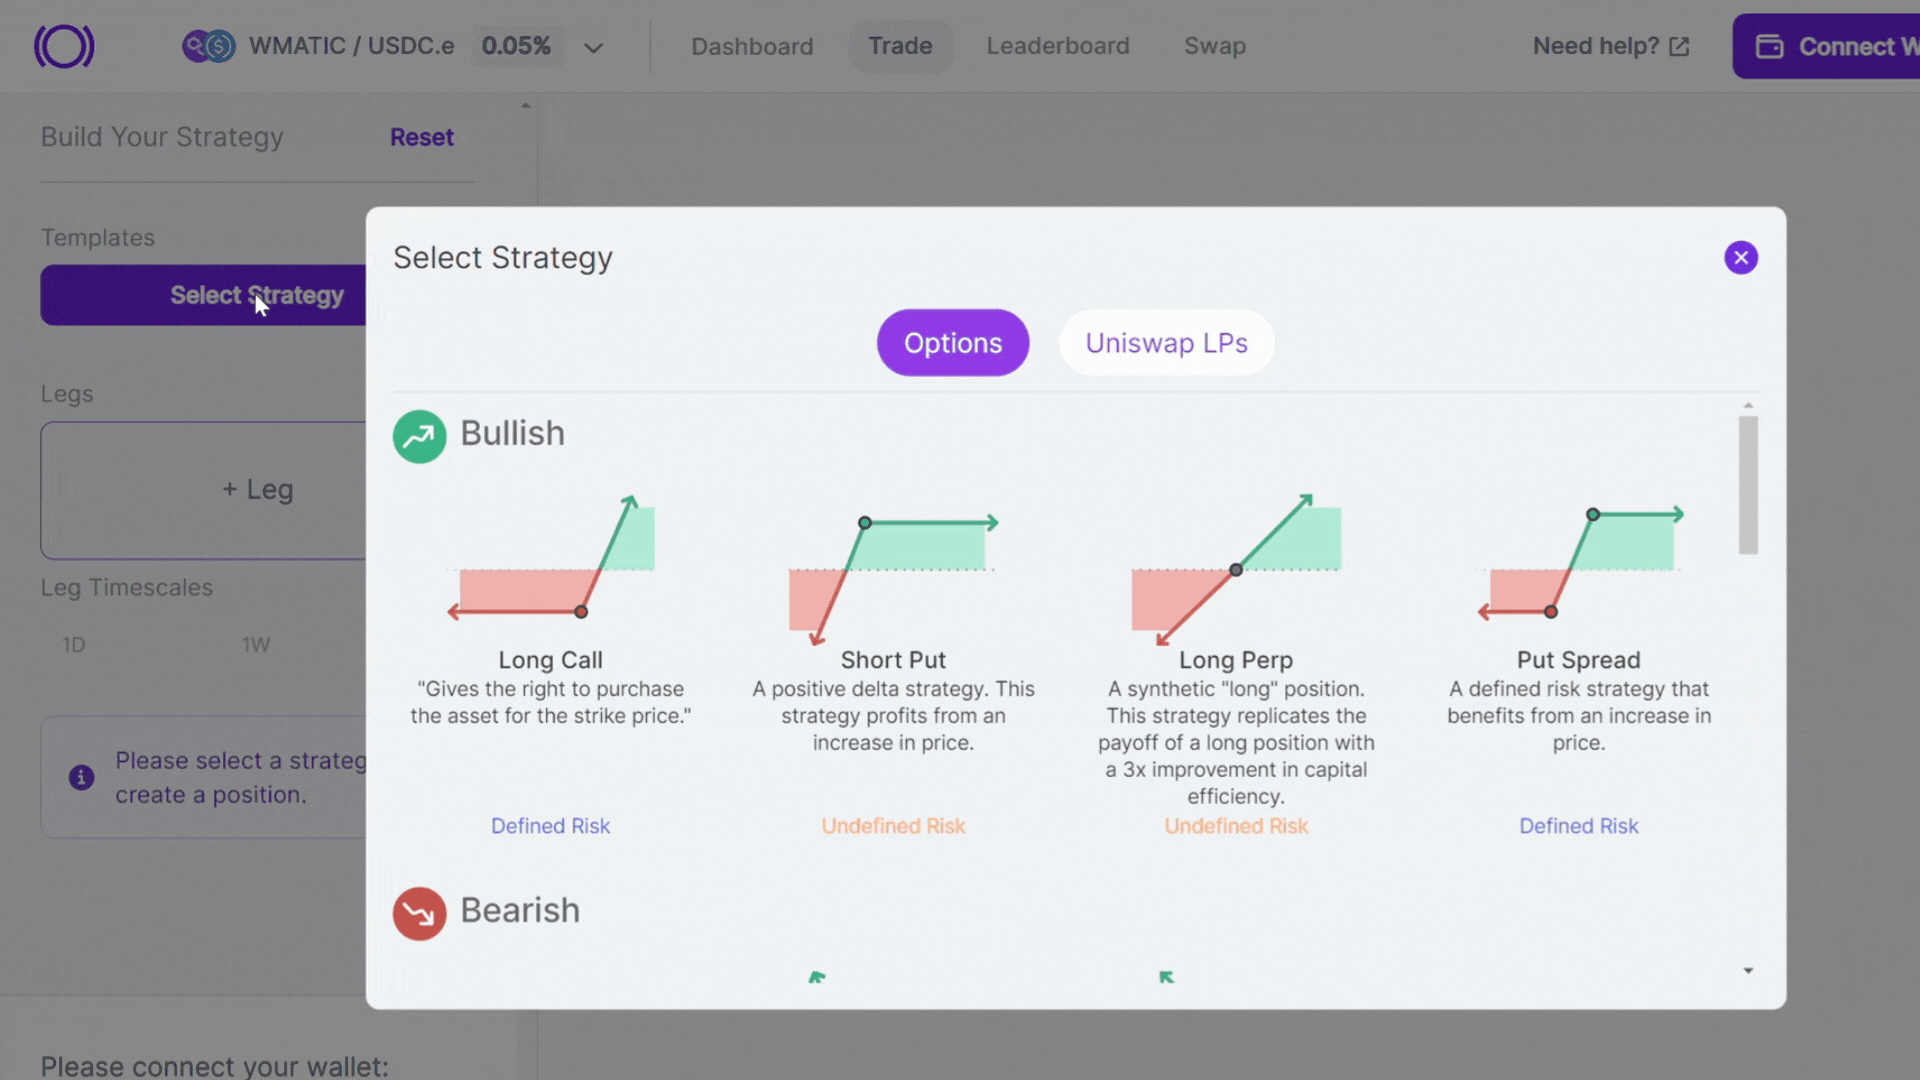
Task: Click the Reset link
Action: click(x=421, y=137)
